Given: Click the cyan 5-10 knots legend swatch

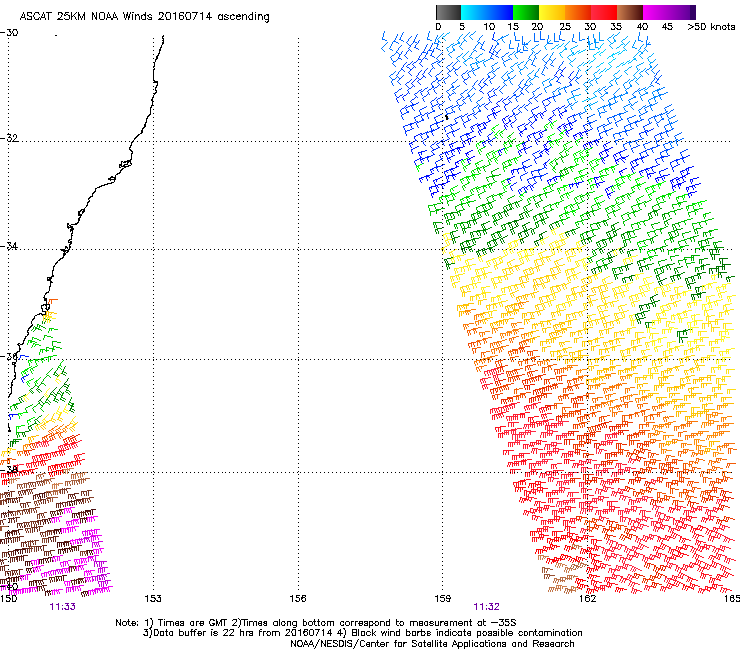Looking at the screenshot, I should tap(474, 12).
